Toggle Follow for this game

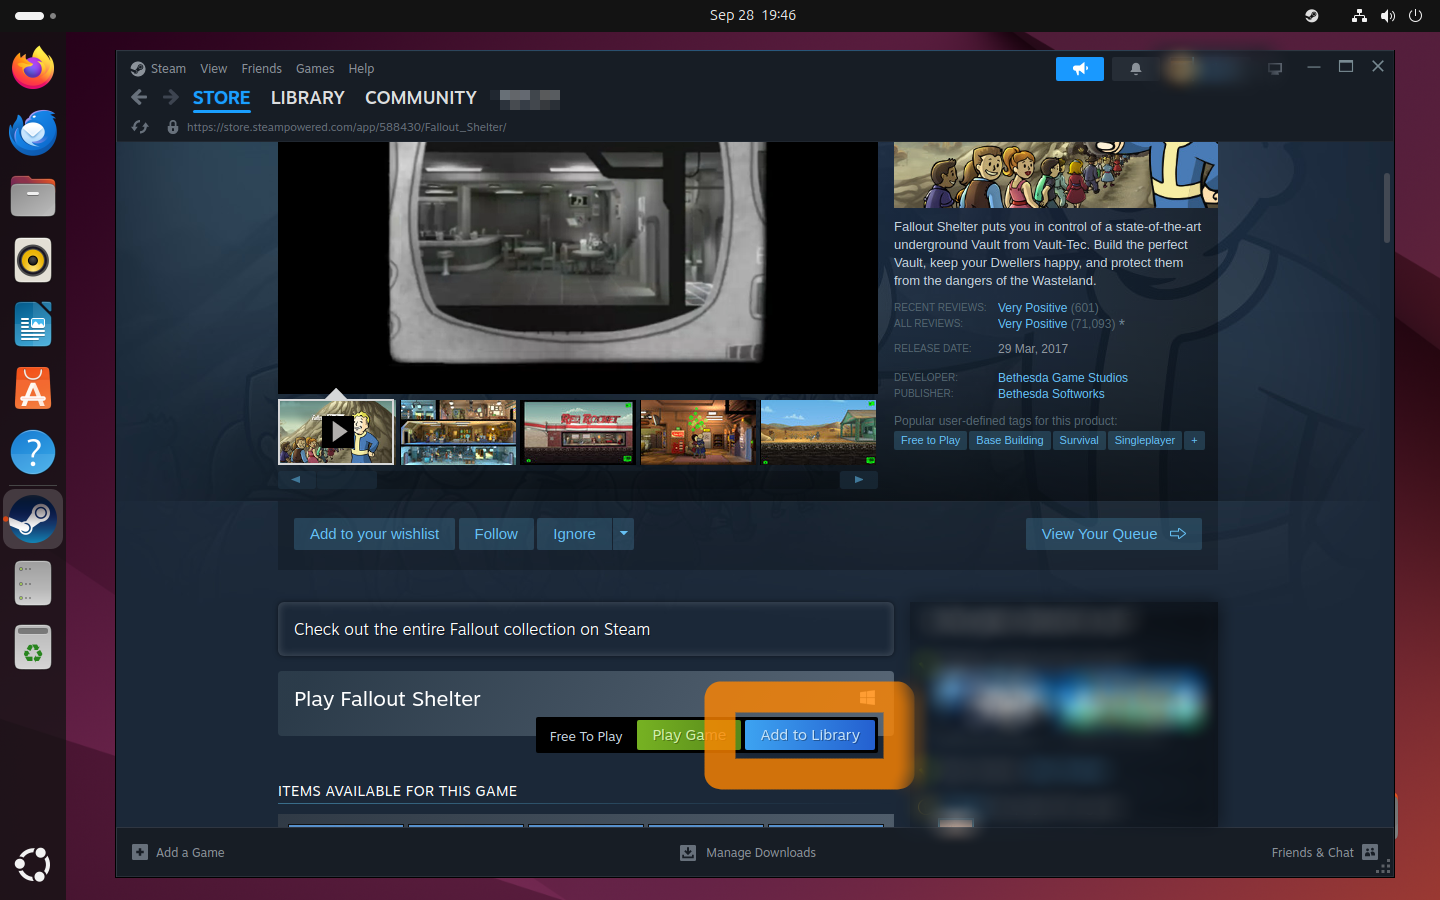click(x=496, y=534)
